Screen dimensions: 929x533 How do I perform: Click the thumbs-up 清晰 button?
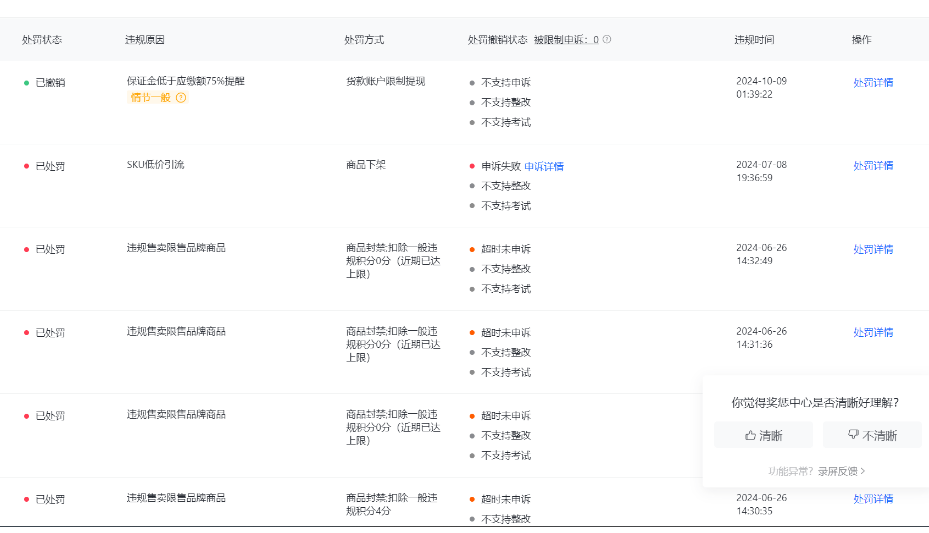[764, 435]
